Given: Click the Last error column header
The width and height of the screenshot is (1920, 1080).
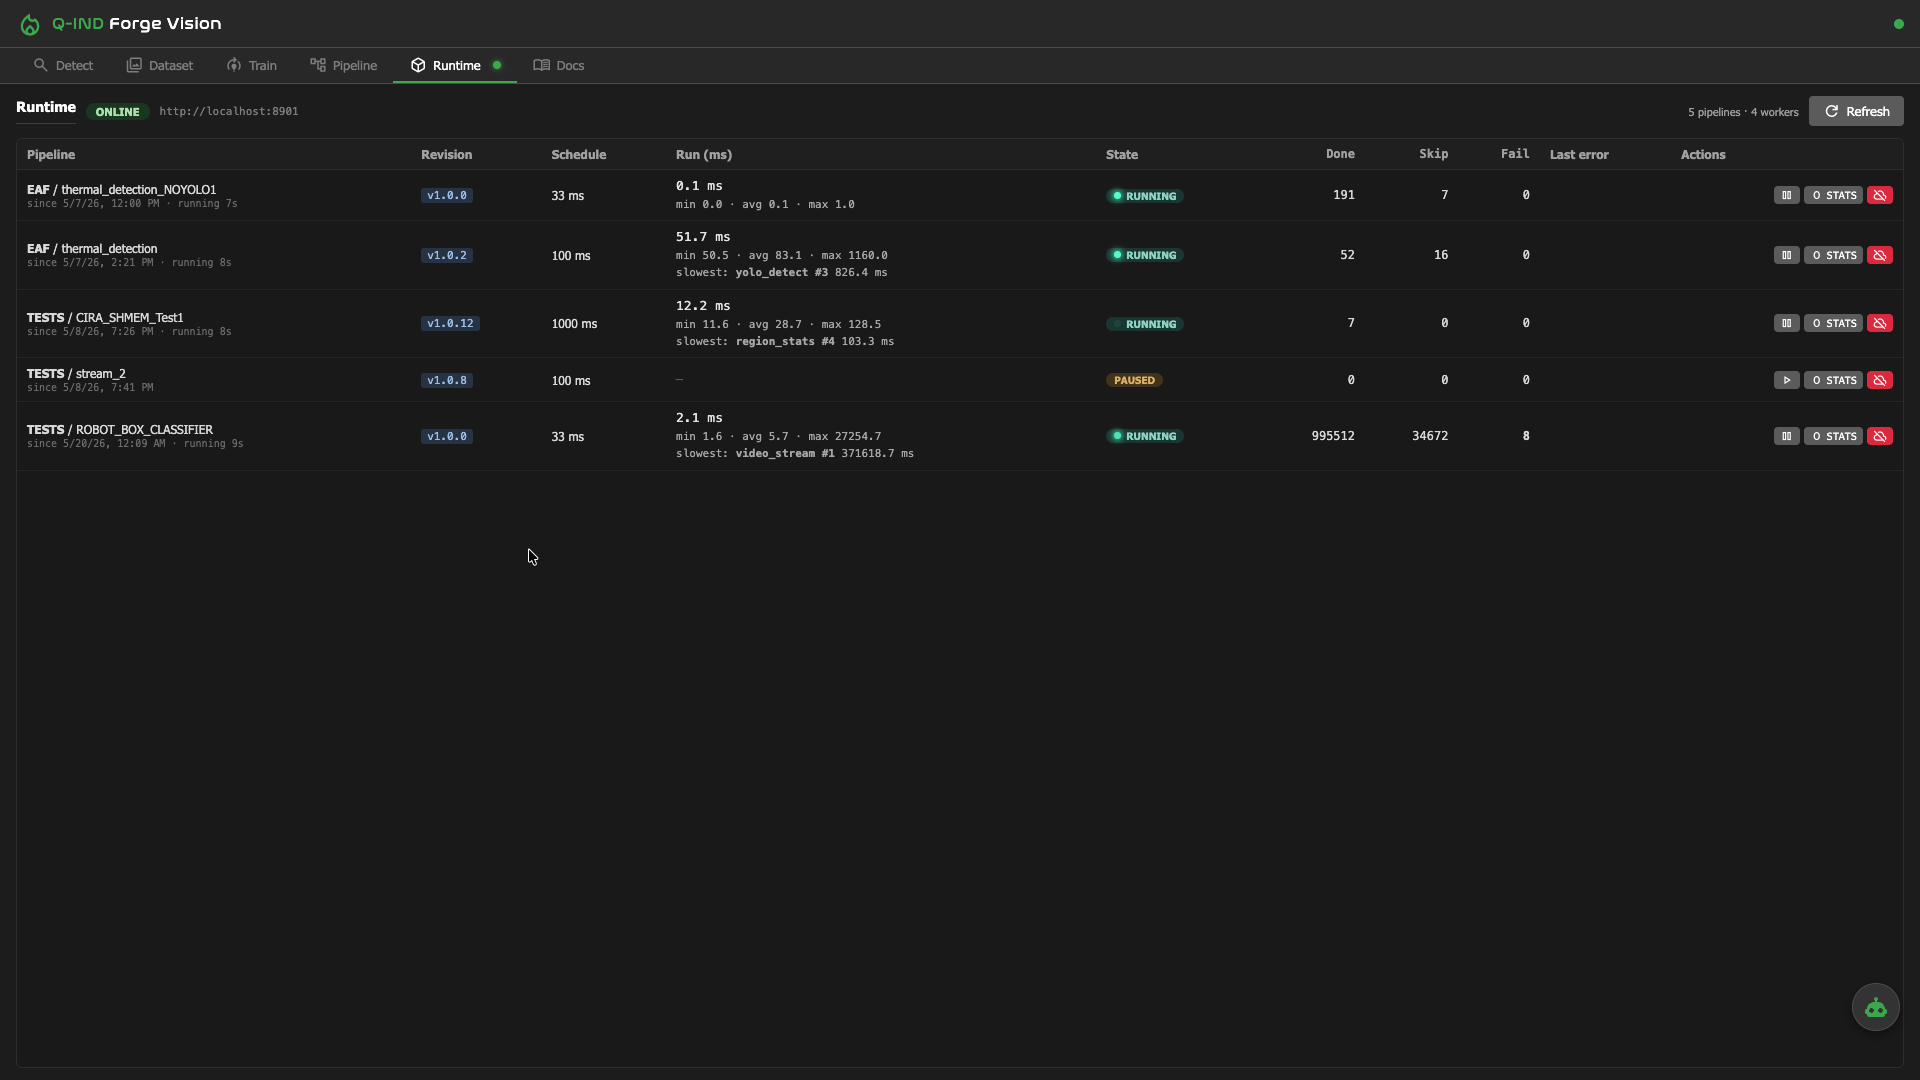Looking at the screenshot, I should tap(1579, 155).
